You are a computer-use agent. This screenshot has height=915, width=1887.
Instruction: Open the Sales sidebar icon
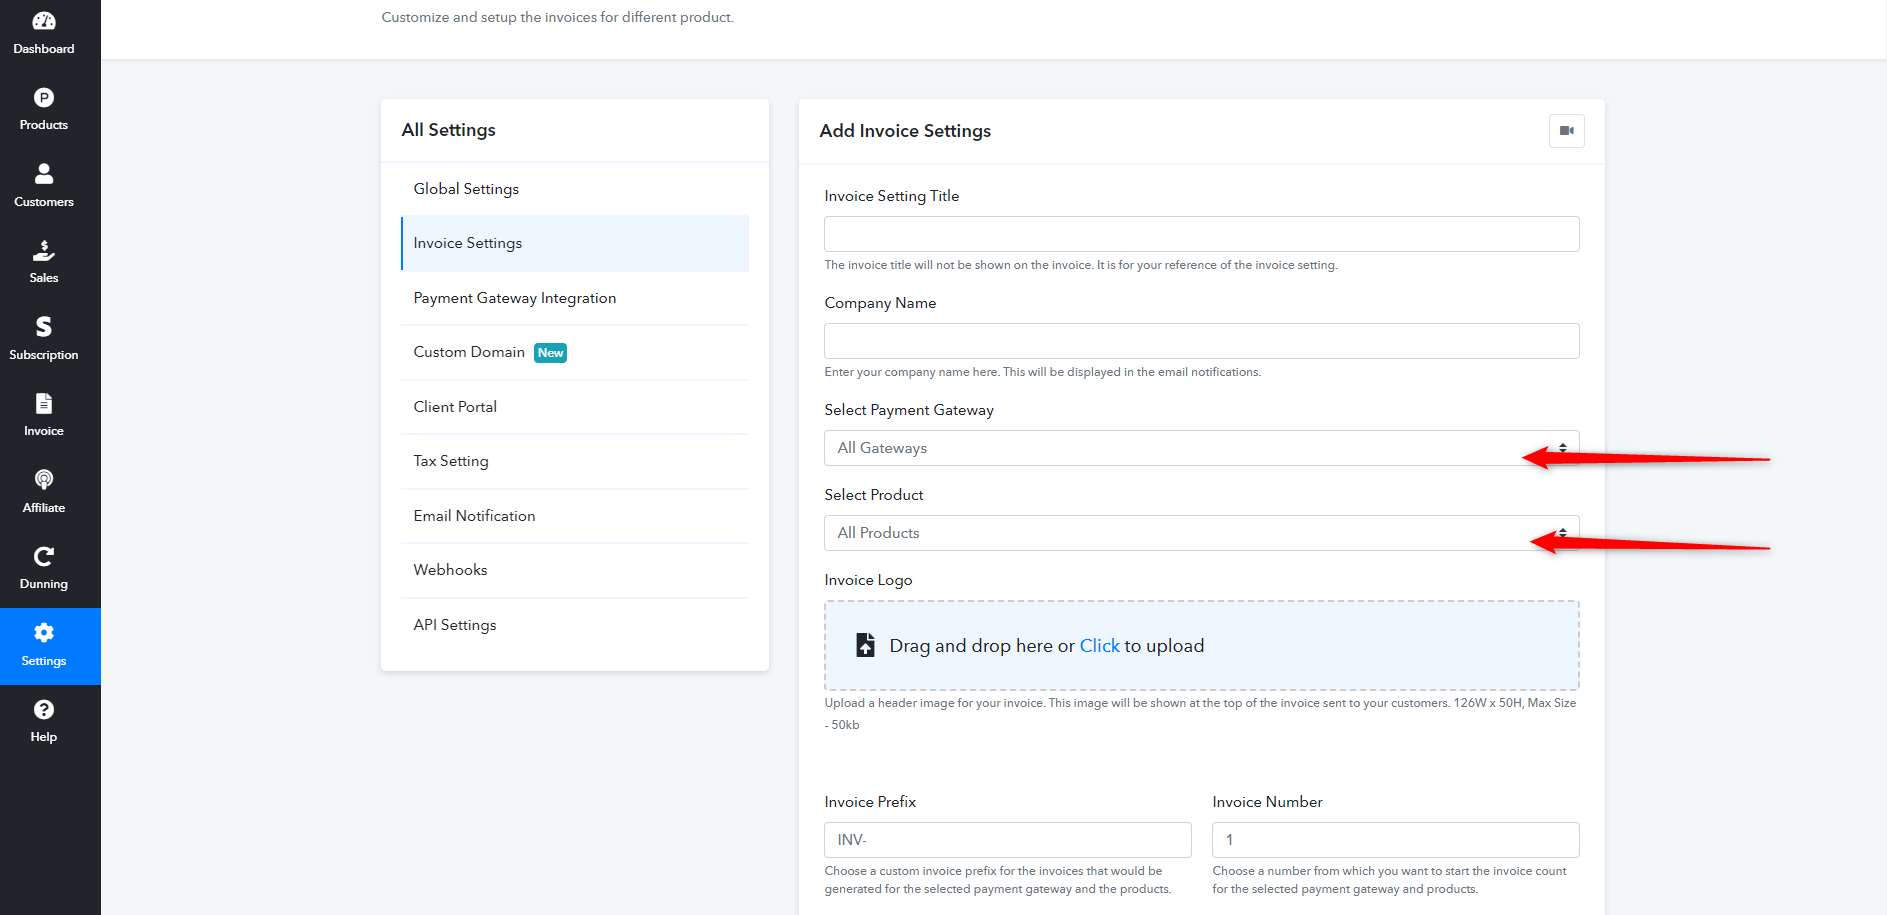click(x=44, y=250)
